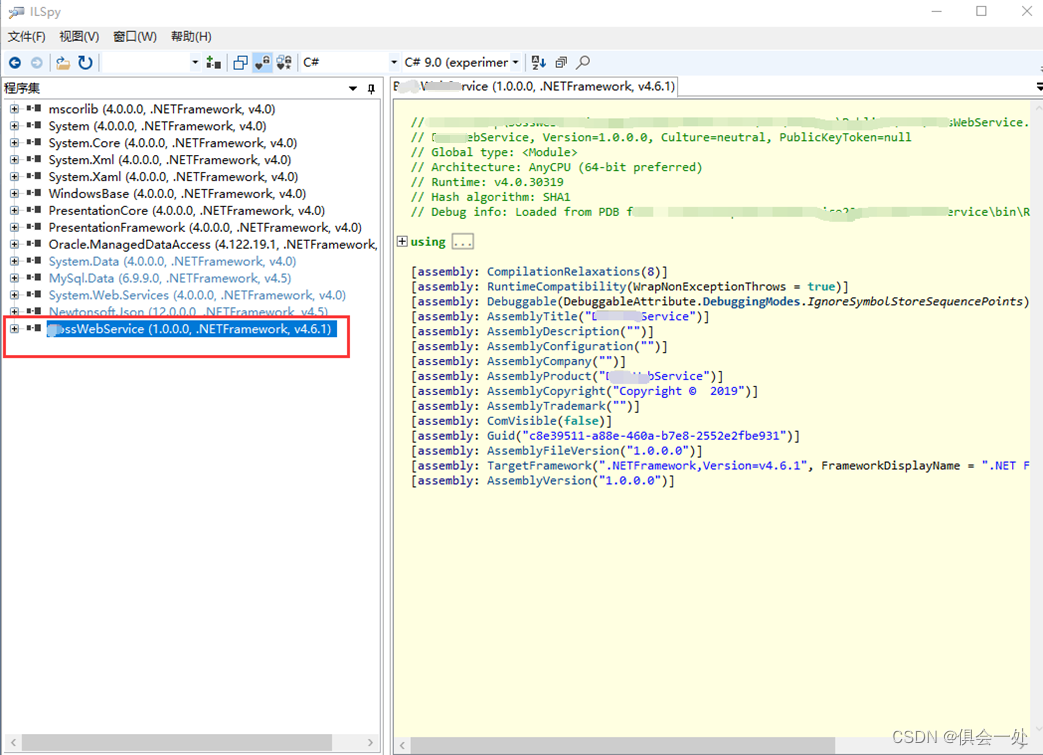This screenshot has height=755, width=1043.
Task: Reload assemblies with the refresh icon
Action: [86, 63]
